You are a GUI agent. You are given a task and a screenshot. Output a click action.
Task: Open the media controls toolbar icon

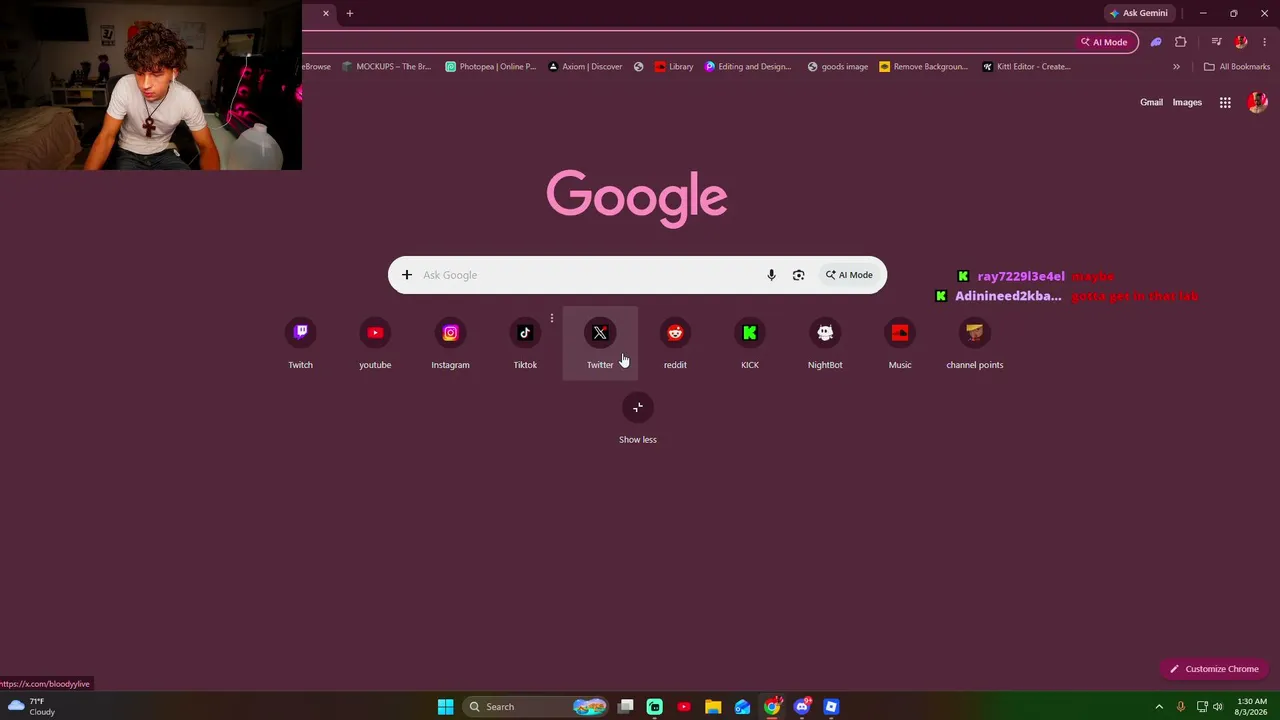[1216, 42]
